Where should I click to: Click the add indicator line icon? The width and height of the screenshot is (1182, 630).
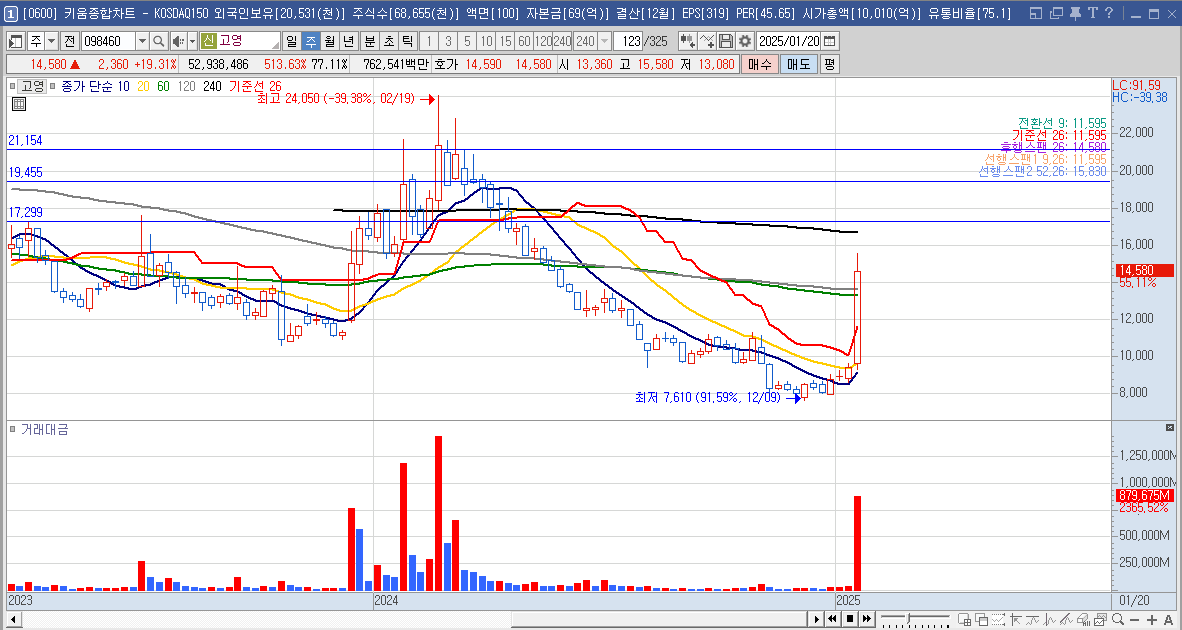pos(707,41)
